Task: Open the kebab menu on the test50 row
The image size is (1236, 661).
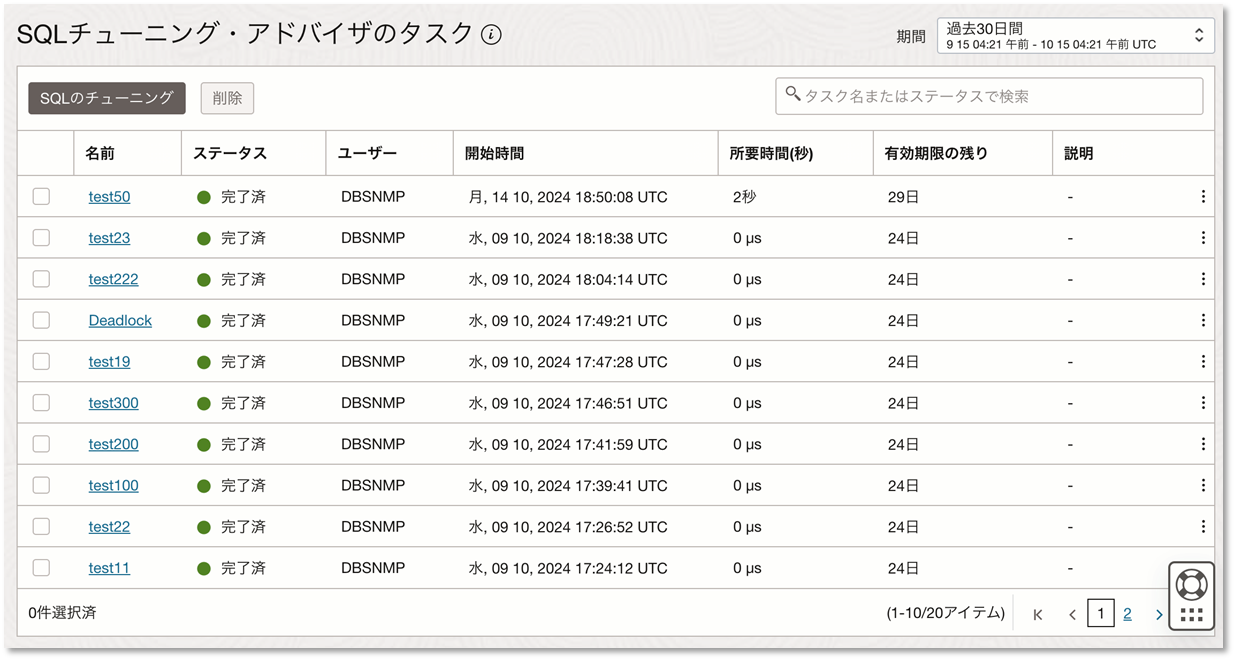Action: [1203, 196]
